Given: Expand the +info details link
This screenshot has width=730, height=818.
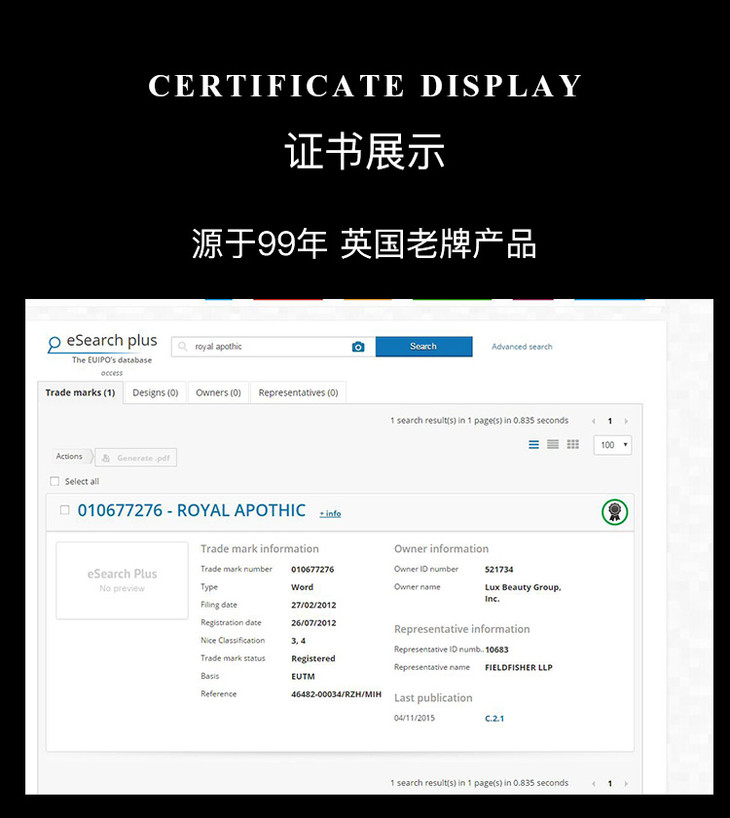Looking at the screenshot, I should 330,514.
